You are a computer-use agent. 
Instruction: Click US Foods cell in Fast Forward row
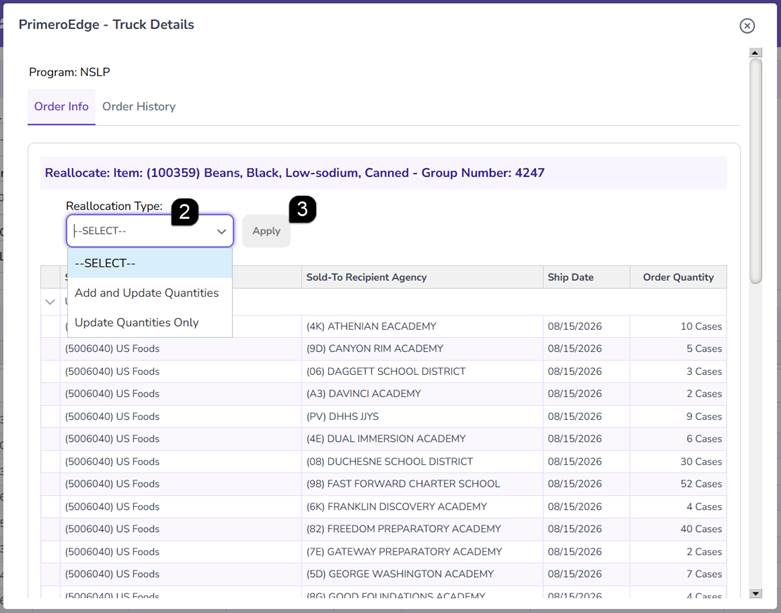click(x=181, y=484)
